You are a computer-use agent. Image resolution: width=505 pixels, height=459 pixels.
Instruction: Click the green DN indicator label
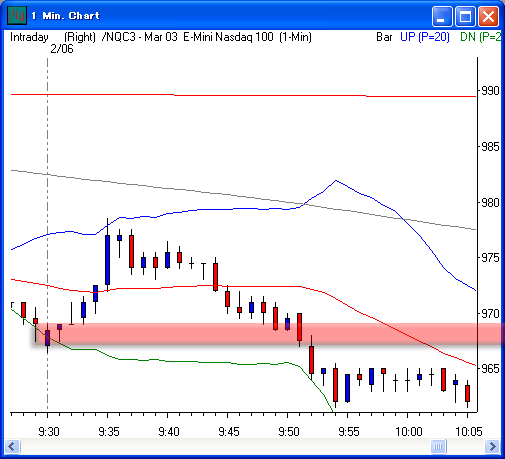pyautogui.click(x=480, y=37)
